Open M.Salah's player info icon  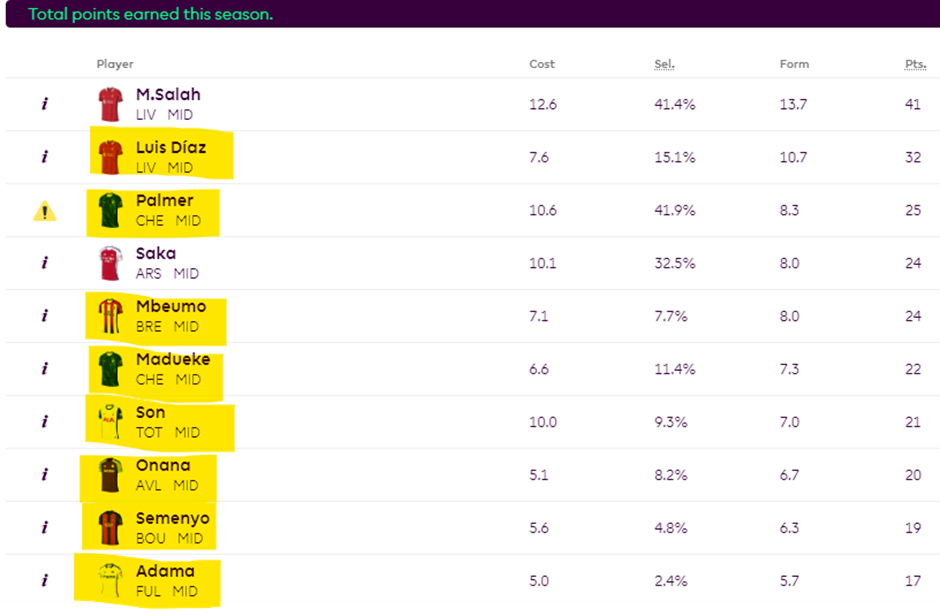pos(45,104)
